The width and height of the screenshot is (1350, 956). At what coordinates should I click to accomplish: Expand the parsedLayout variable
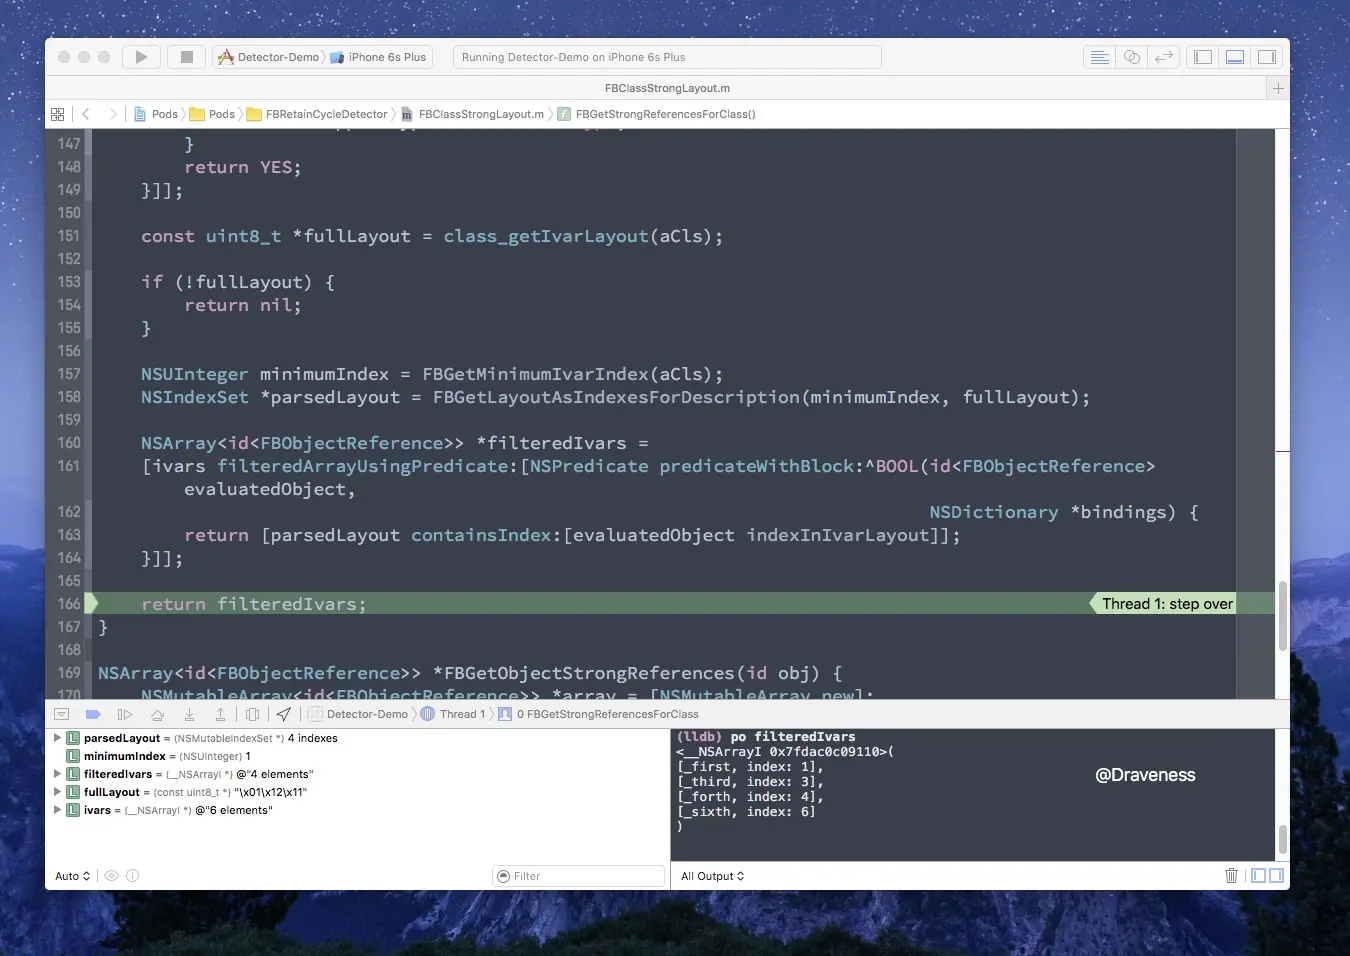57,738
